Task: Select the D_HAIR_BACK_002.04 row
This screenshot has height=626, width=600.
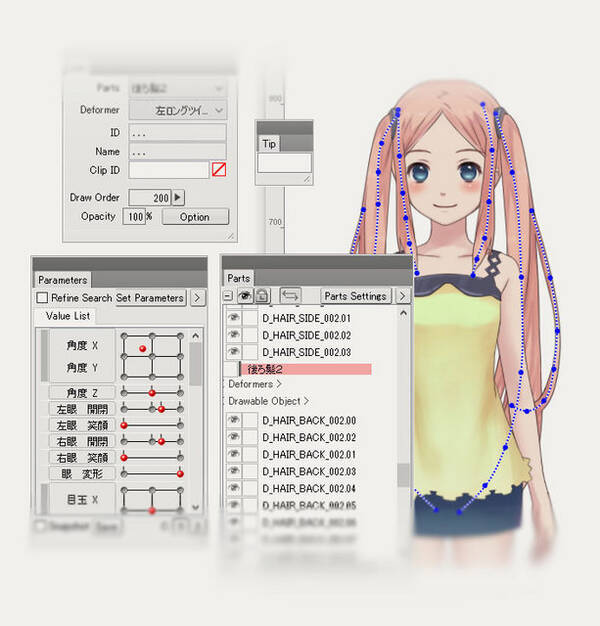Action: tap(309, 488)
